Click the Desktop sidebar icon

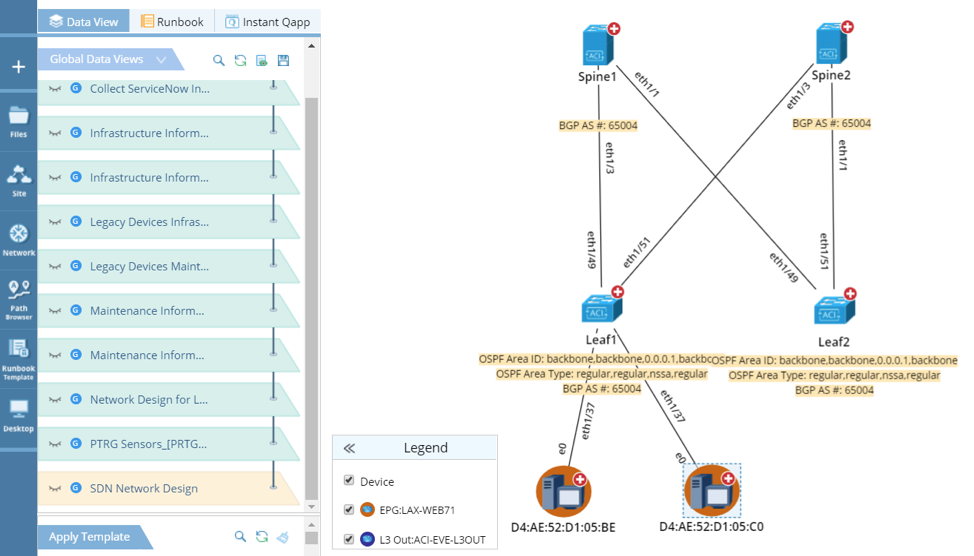(18, 414)
